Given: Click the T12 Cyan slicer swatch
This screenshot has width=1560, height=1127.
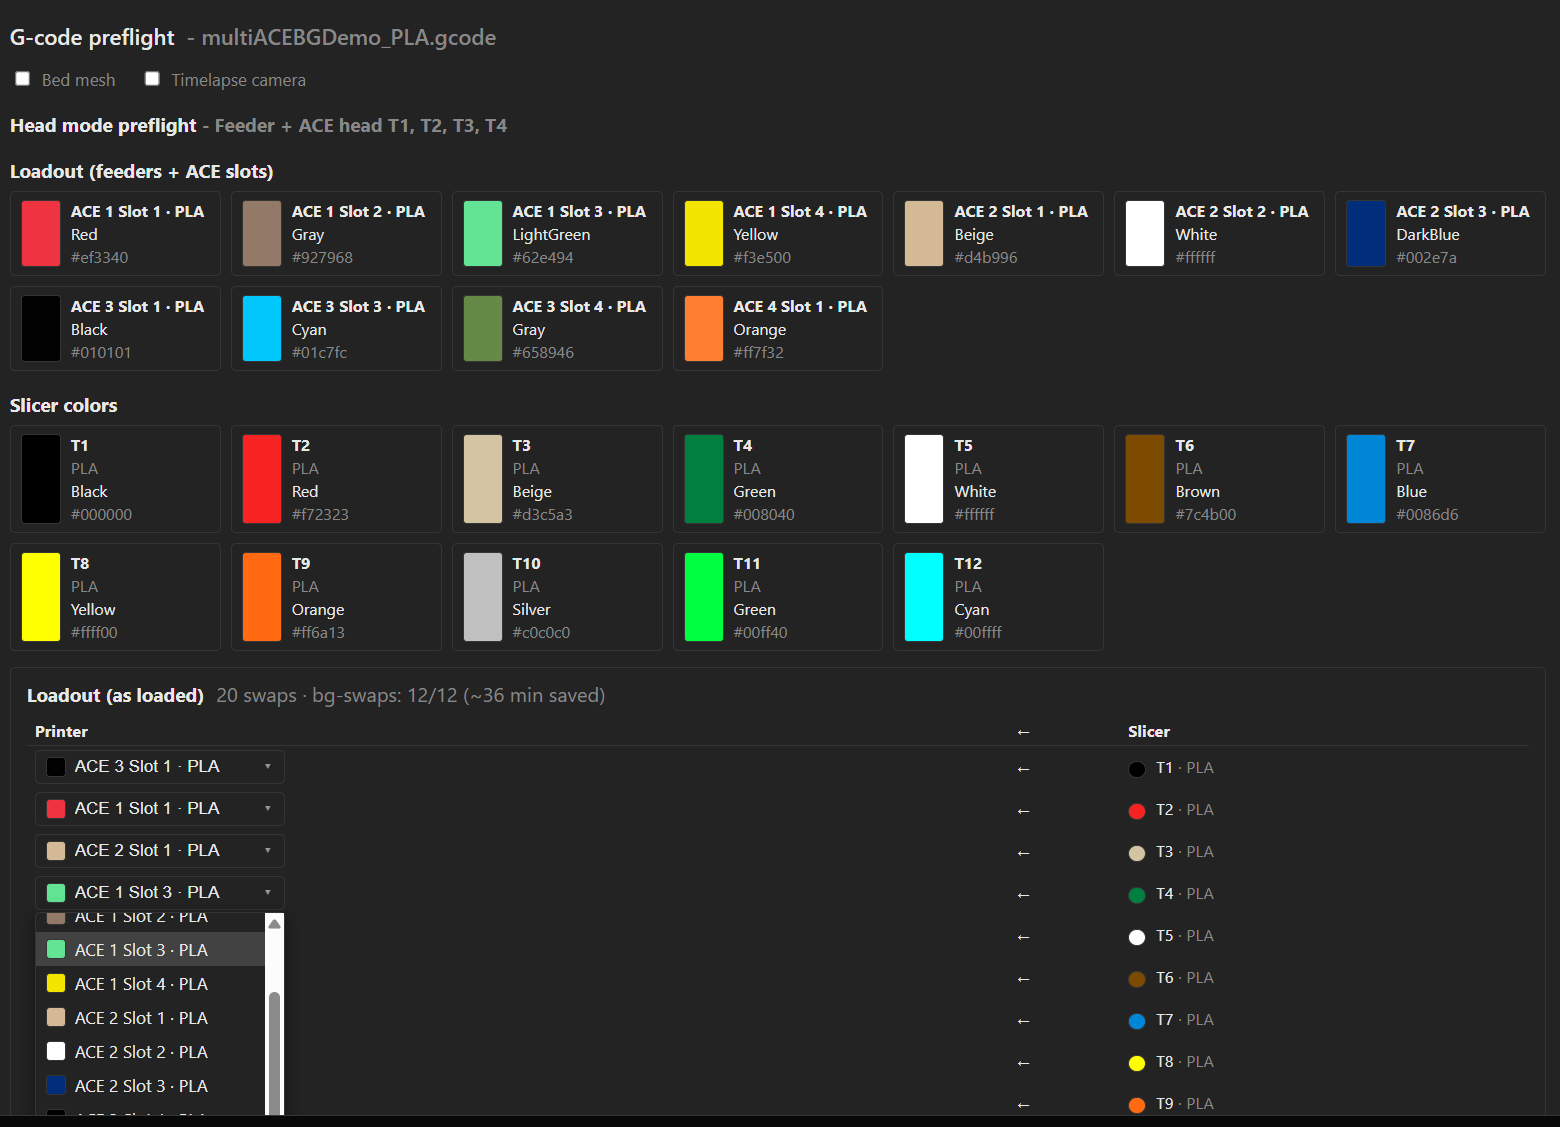Looking at the screenshot, I should [x=924, y=597].
